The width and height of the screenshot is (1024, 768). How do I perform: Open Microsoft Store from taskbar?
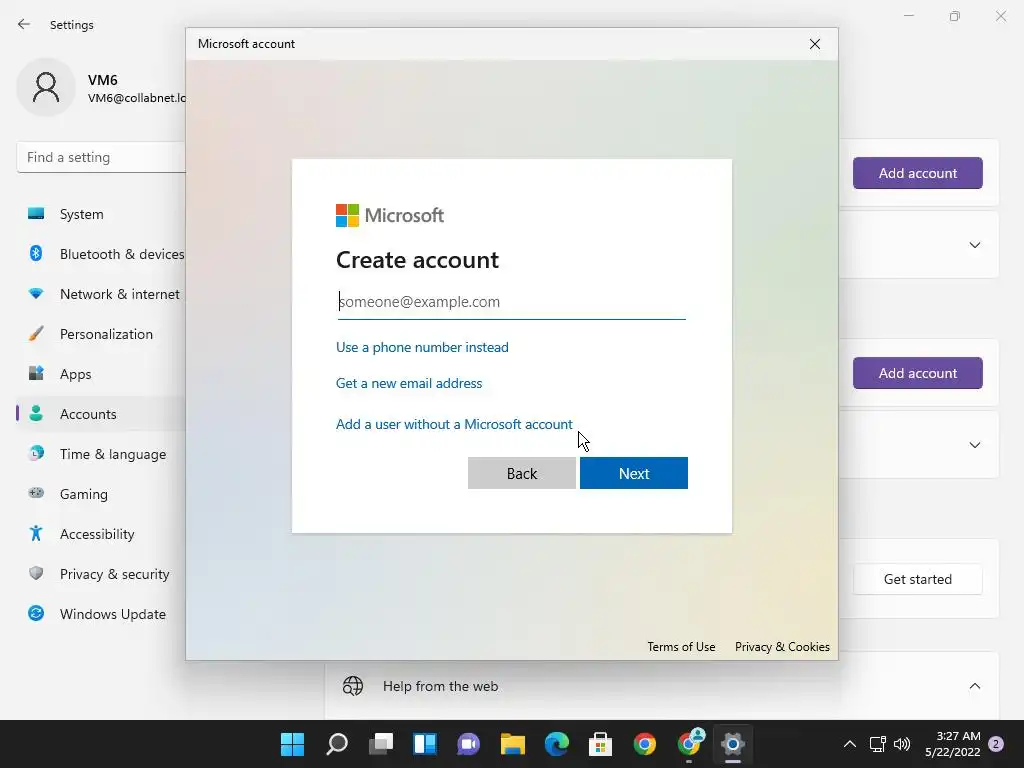coord(600,744)
